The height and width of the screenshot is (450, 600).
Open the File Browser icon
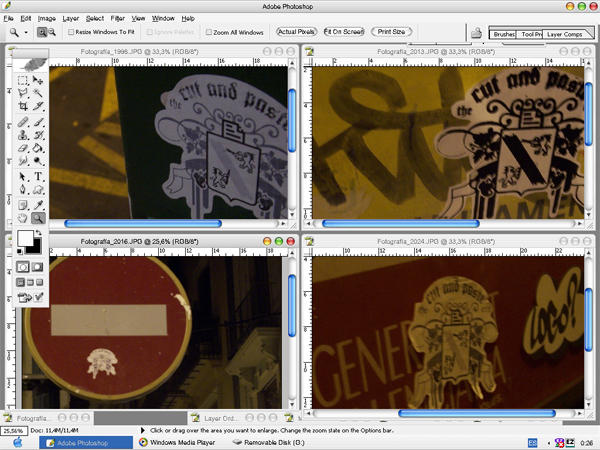pos(476,33)
